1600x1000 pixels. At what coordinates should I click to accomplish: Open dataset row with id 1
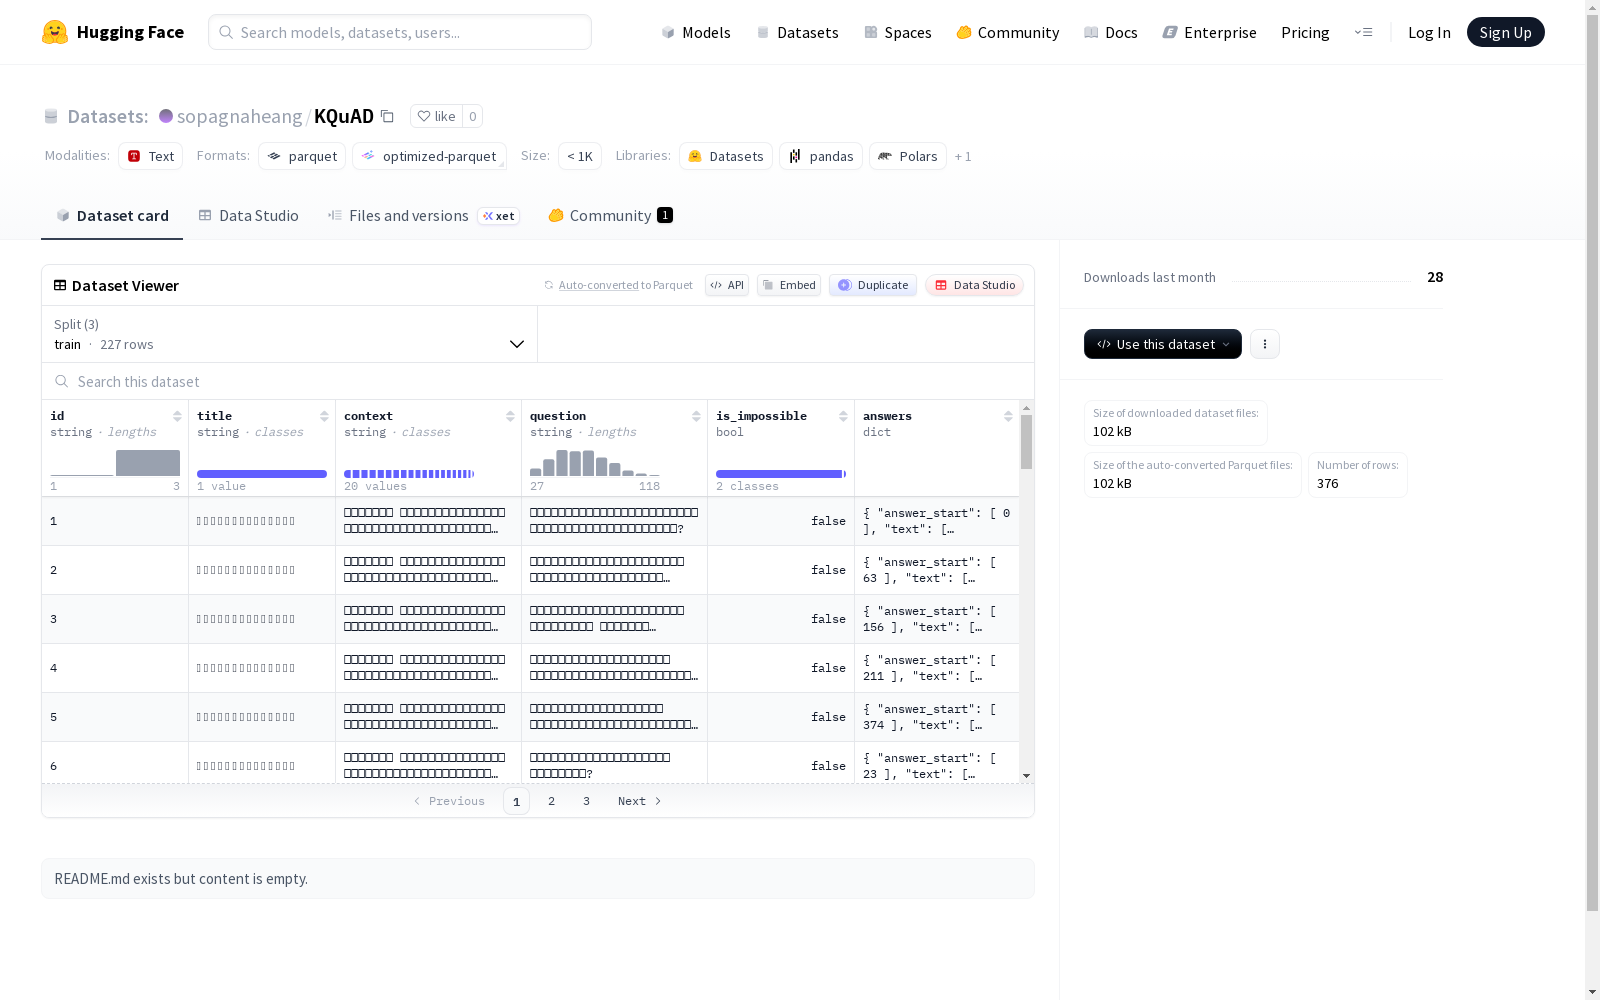click(x=530, y=521)
